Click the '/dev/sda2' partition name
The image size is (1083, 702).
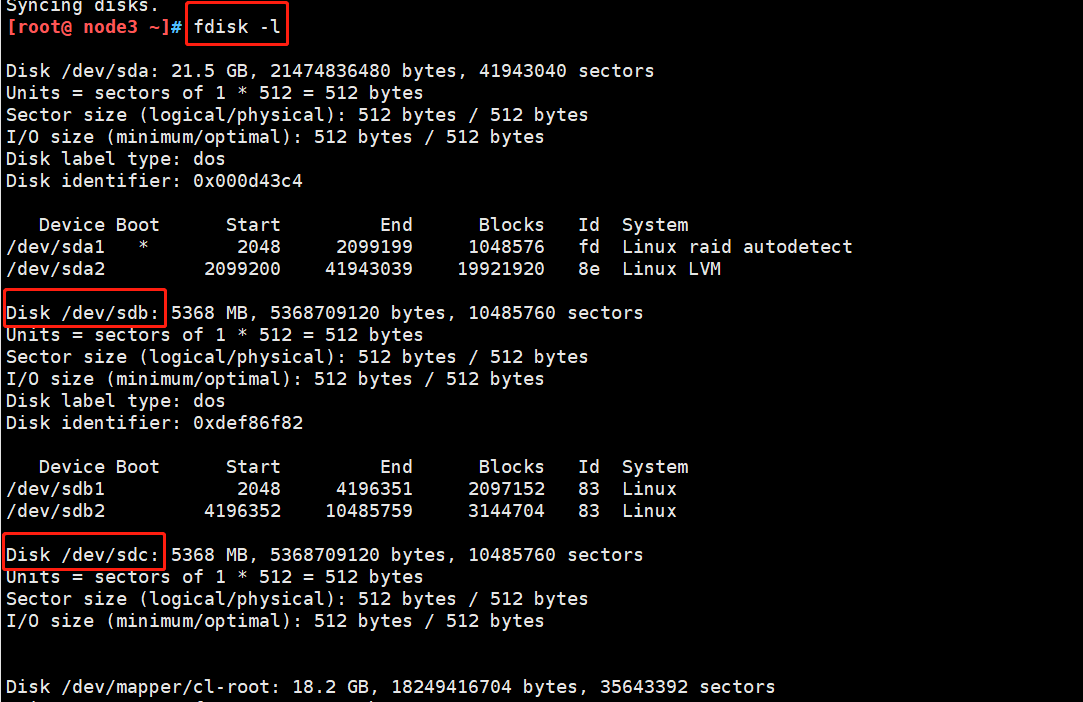55,269
